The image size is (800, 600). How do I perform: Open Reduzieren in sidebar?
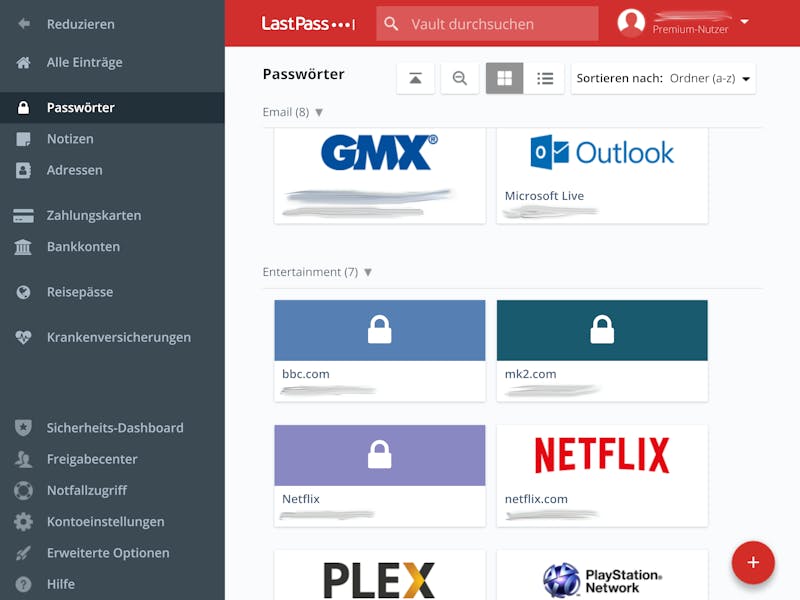(81, 24)
